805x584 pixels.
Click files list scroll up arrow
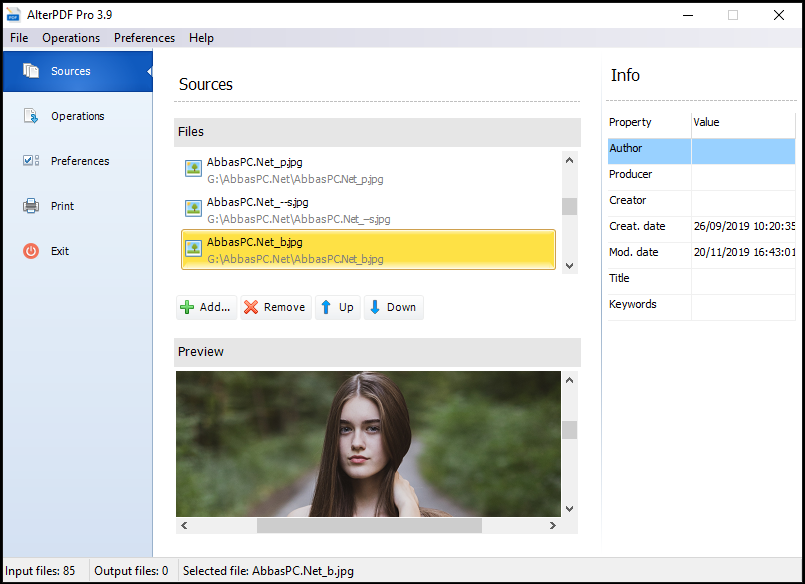(x=569, y=160)
